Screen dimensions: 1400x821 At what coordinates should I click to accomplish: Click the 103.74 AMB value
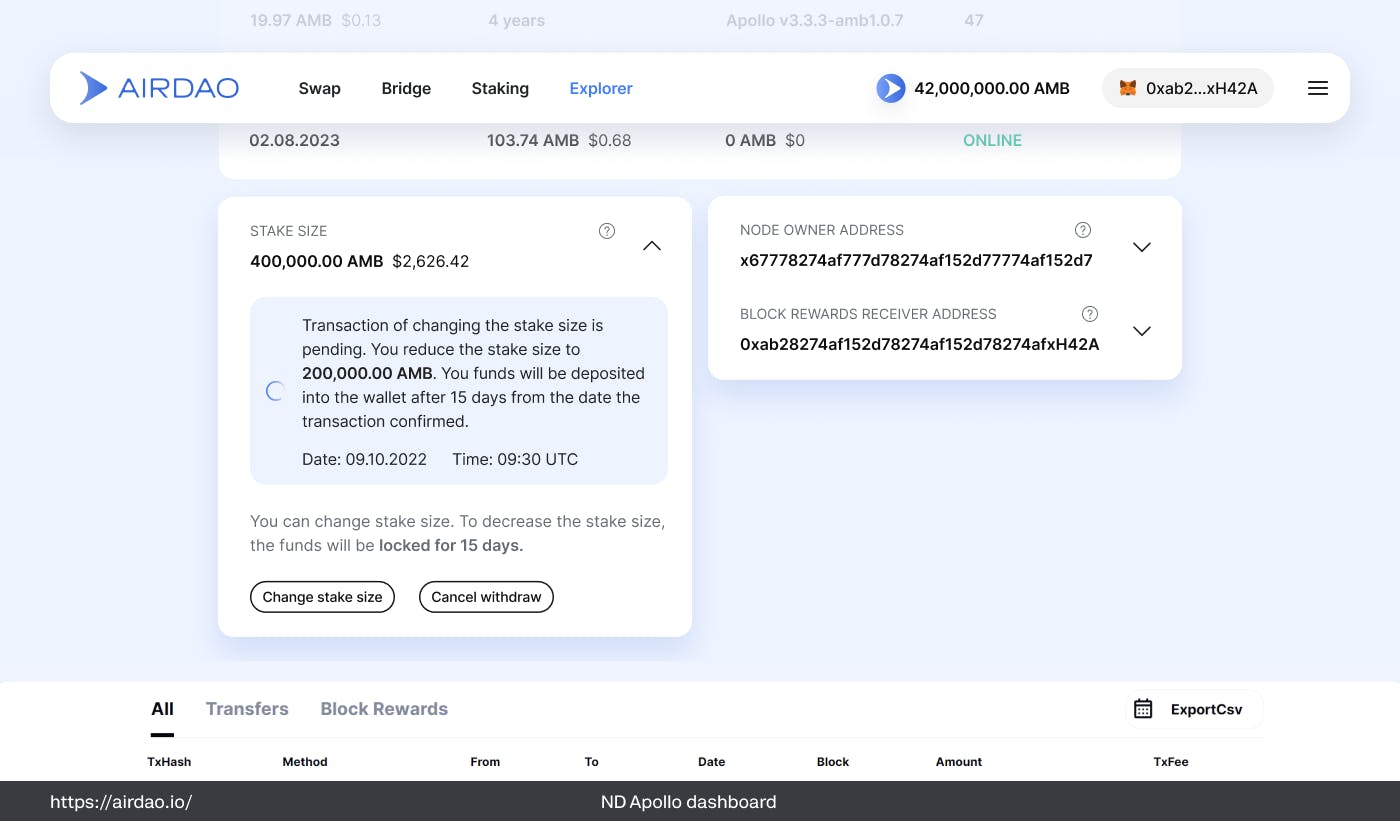[533, 140]
